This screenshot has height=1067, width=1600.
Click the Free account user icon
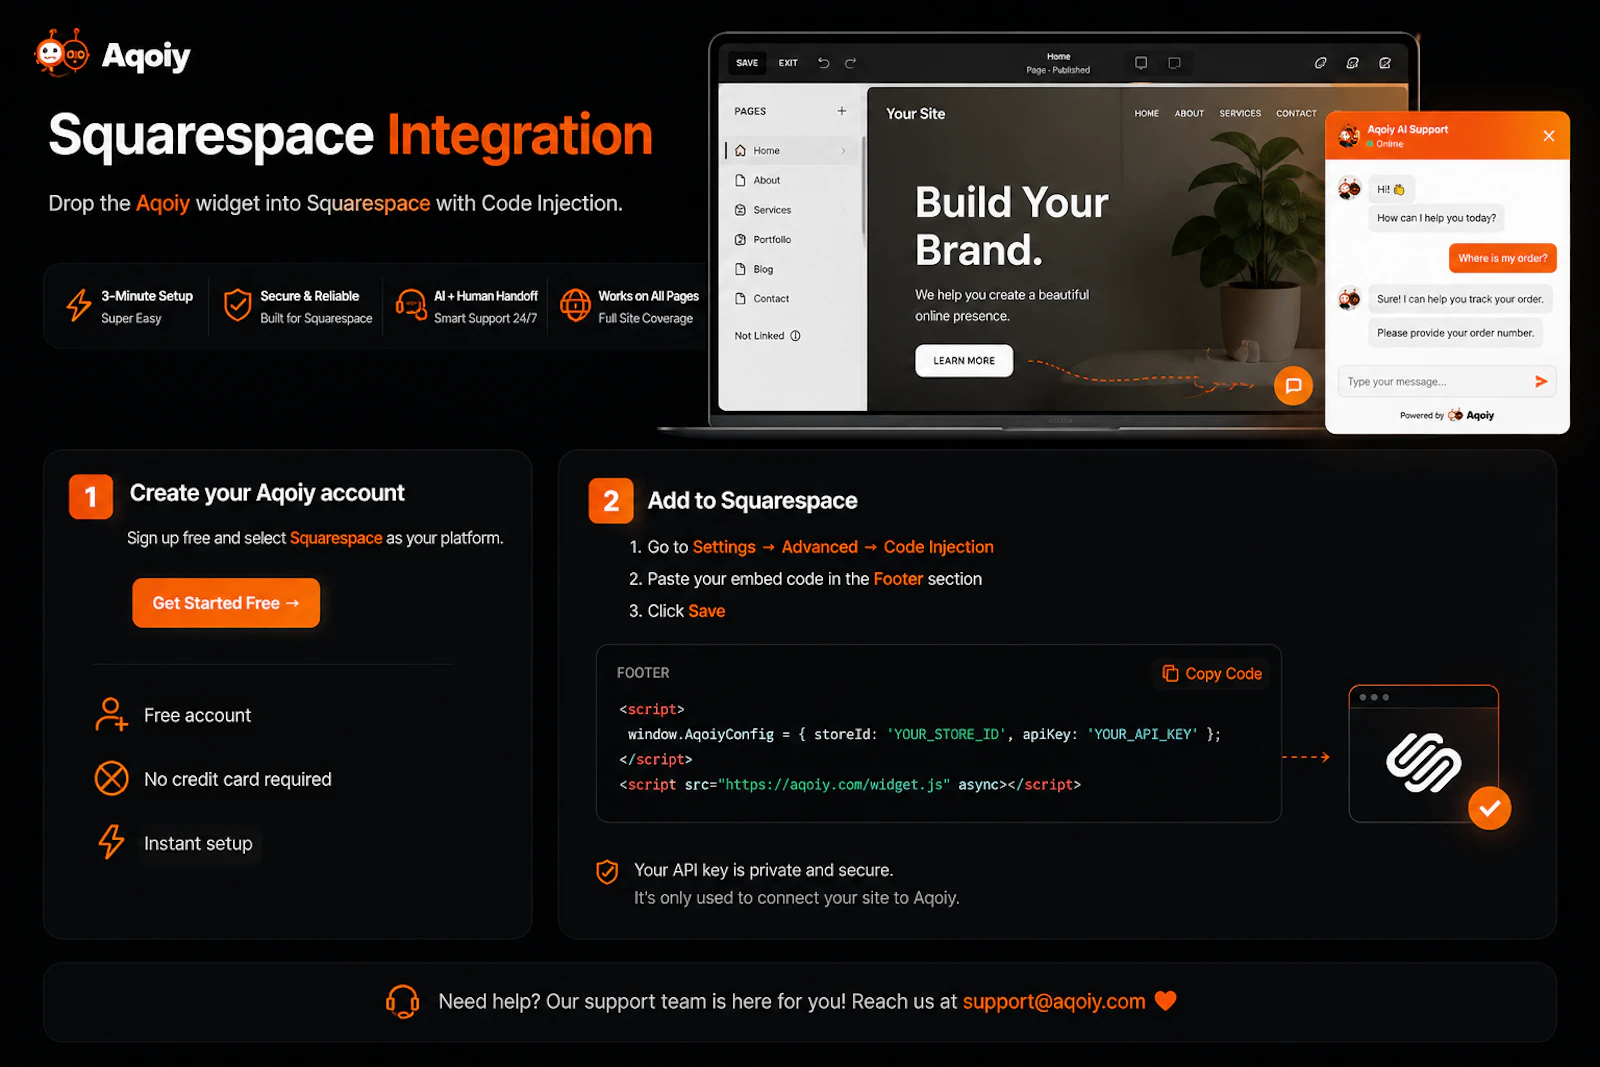tap(111, 715)
